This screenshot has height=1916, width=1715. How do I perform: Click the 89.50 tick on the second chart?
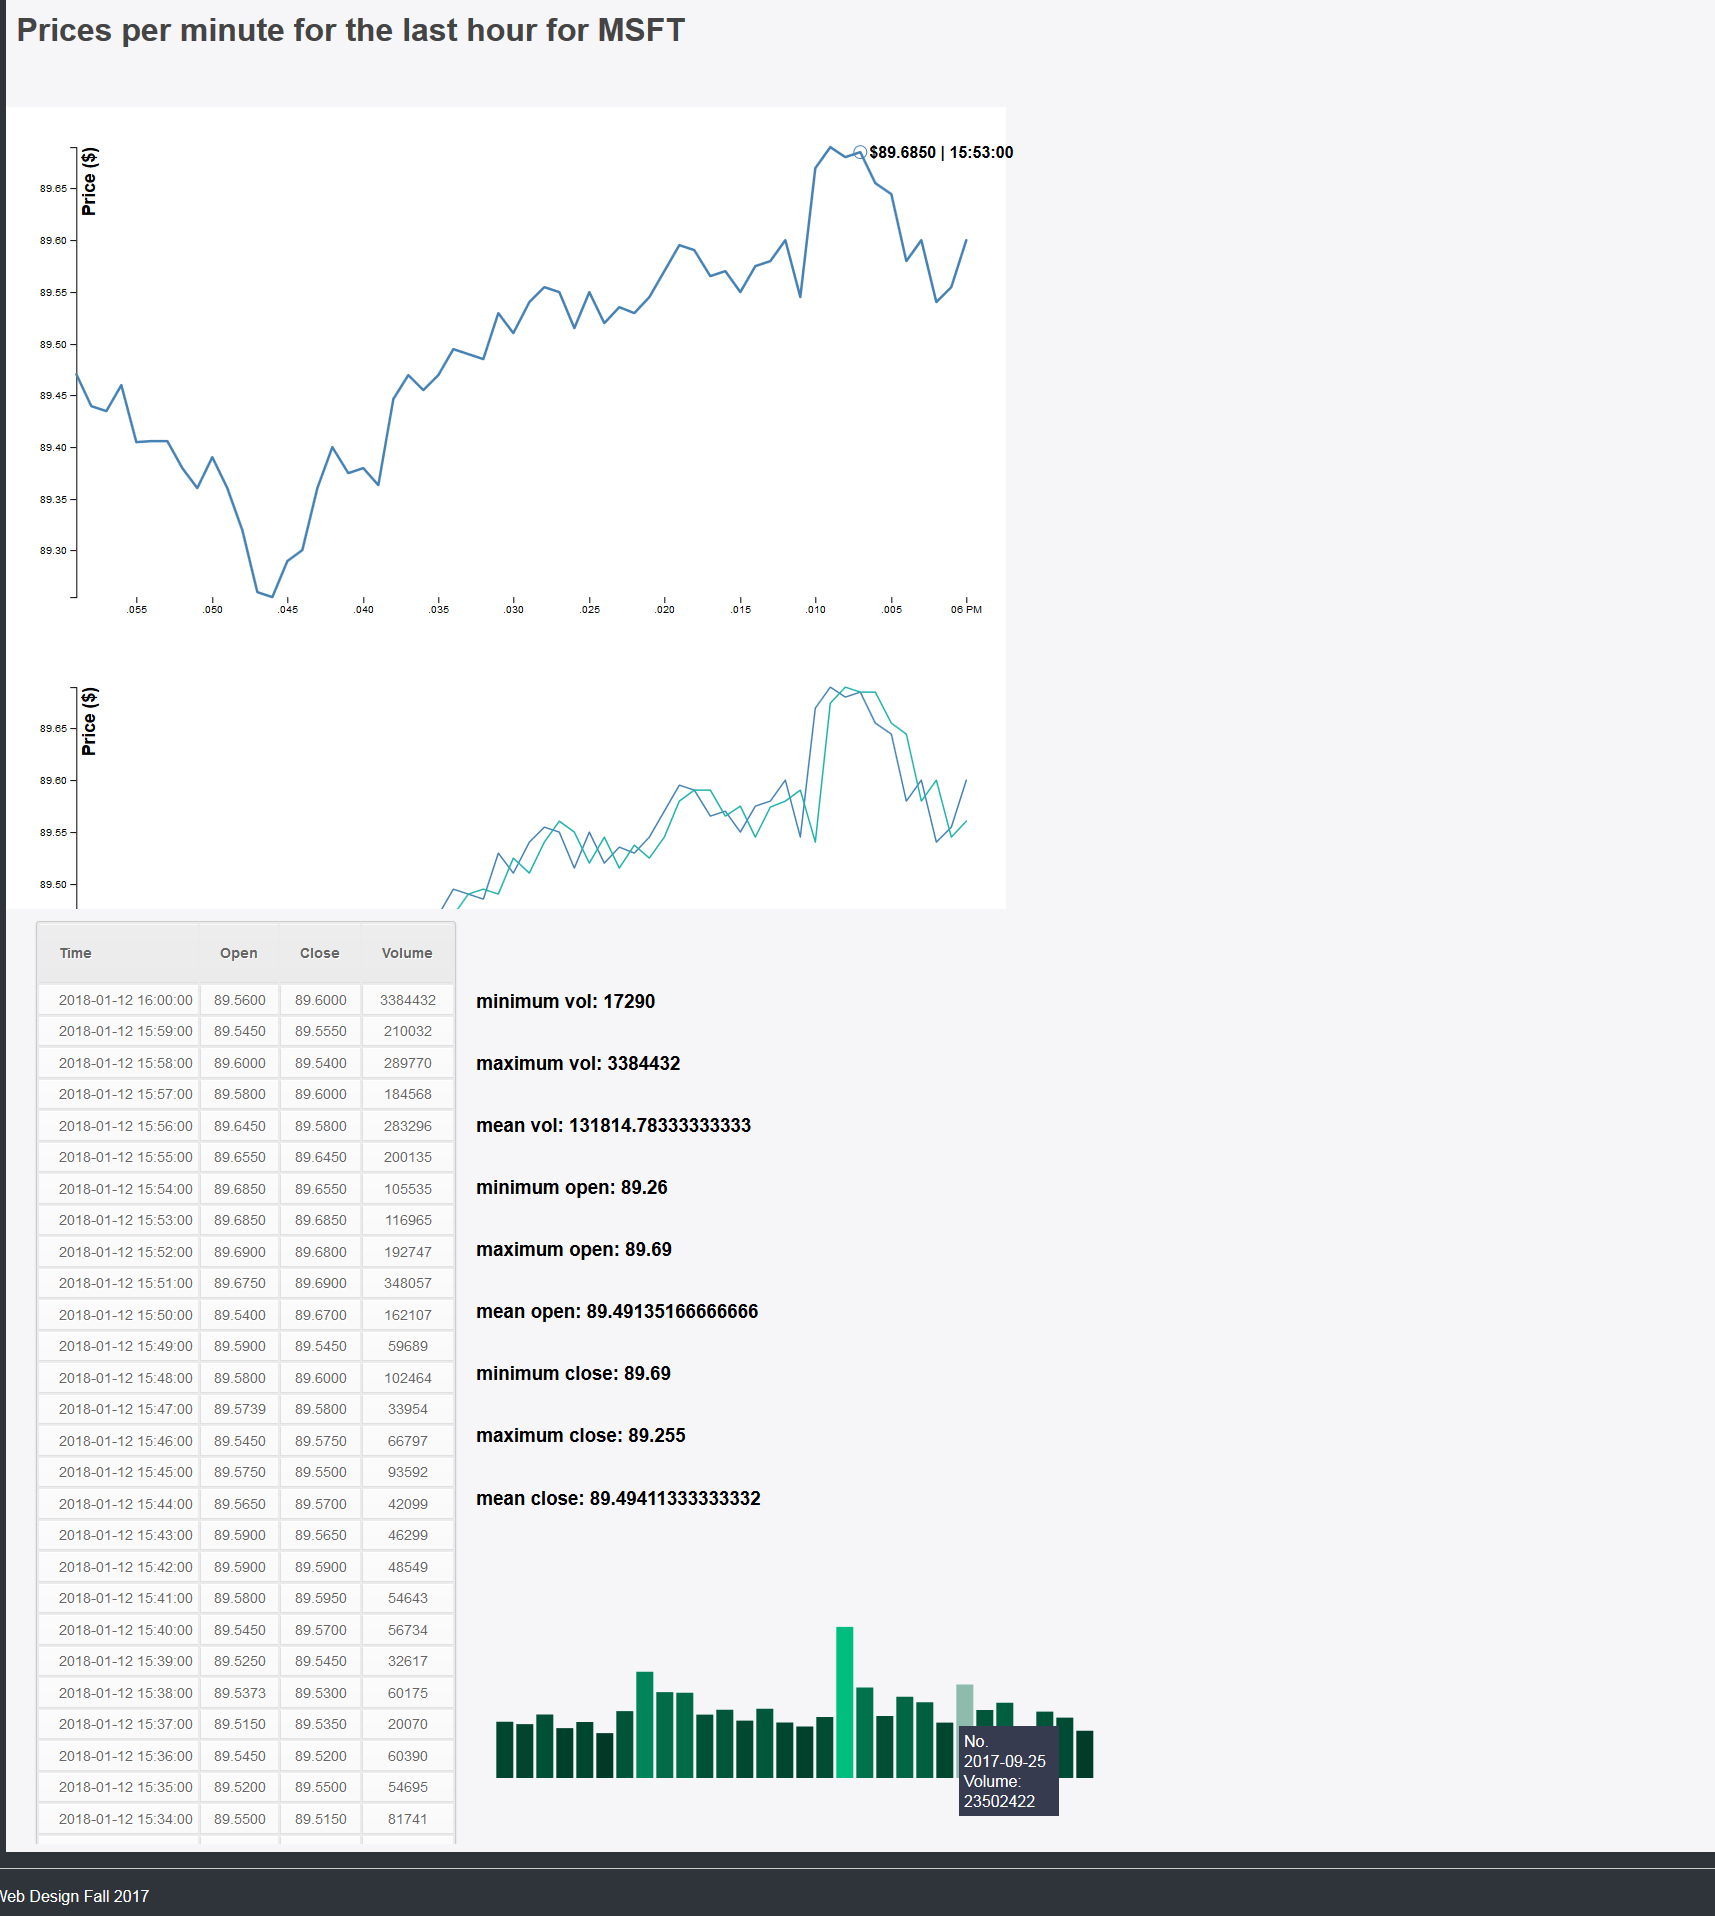pyautogui.click(x=53, y=884)
